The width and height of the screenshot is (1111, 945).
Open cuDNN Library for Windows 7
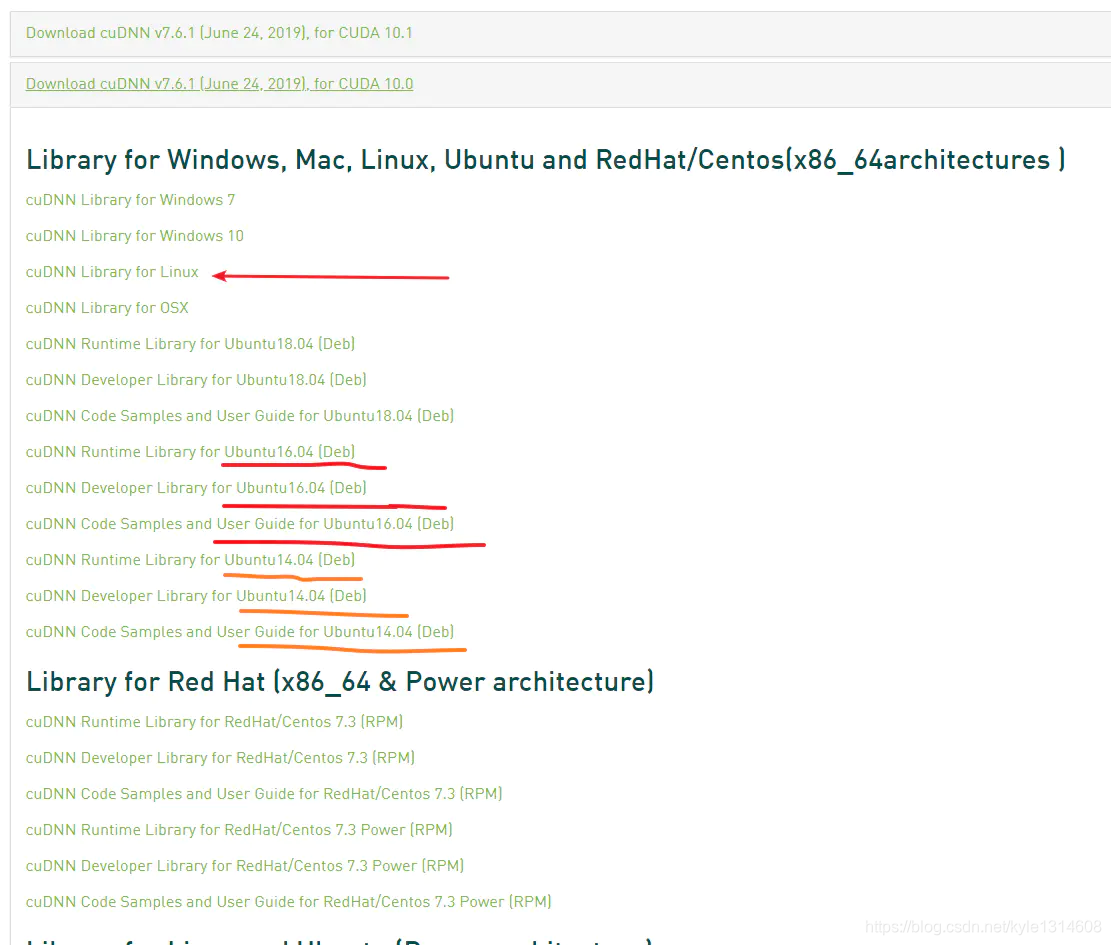tap(130, 200)
